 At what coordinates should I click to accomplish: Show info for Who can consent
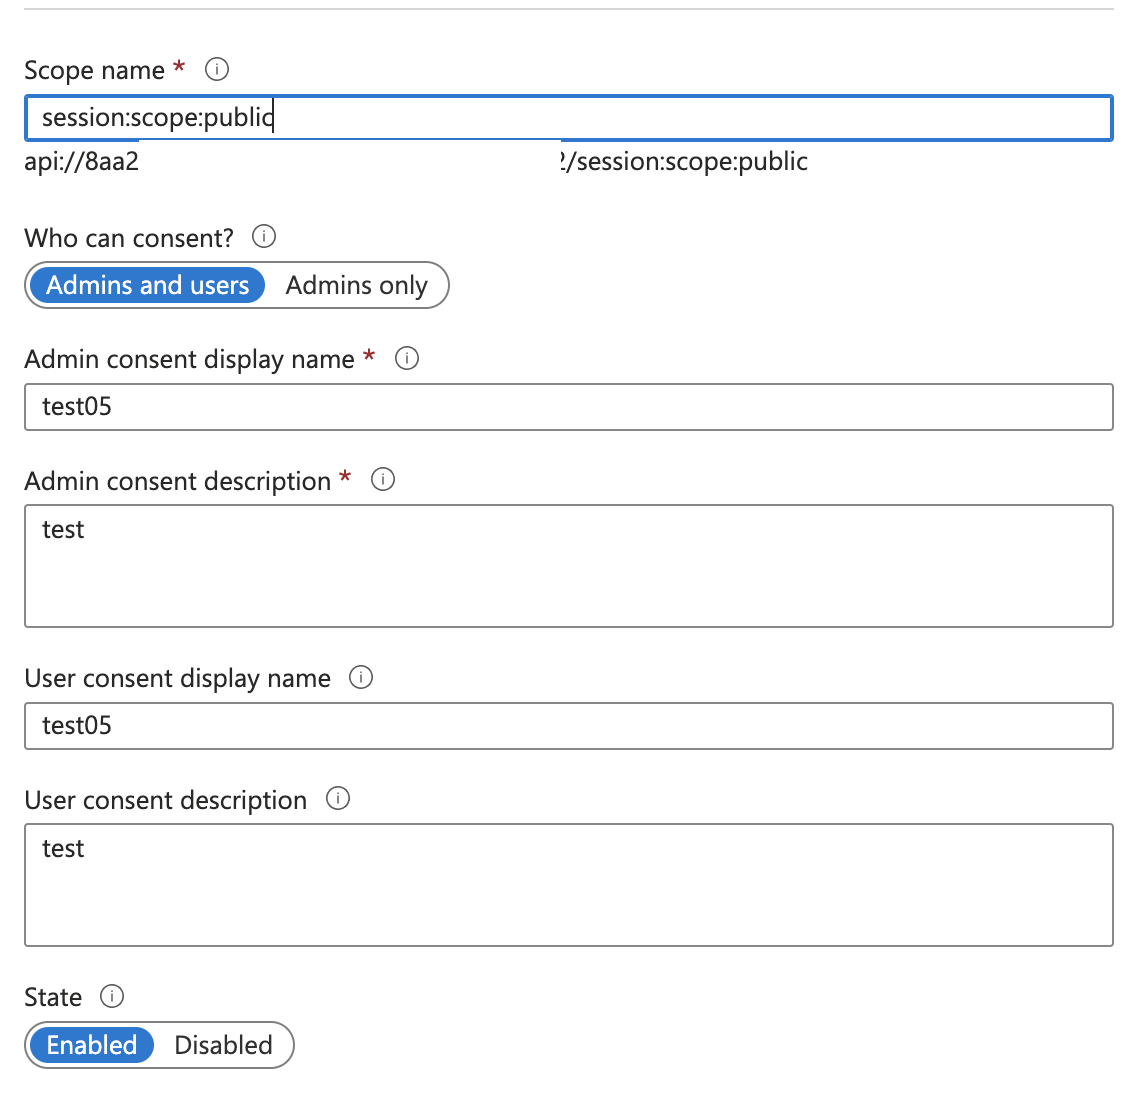click(264, 237)
